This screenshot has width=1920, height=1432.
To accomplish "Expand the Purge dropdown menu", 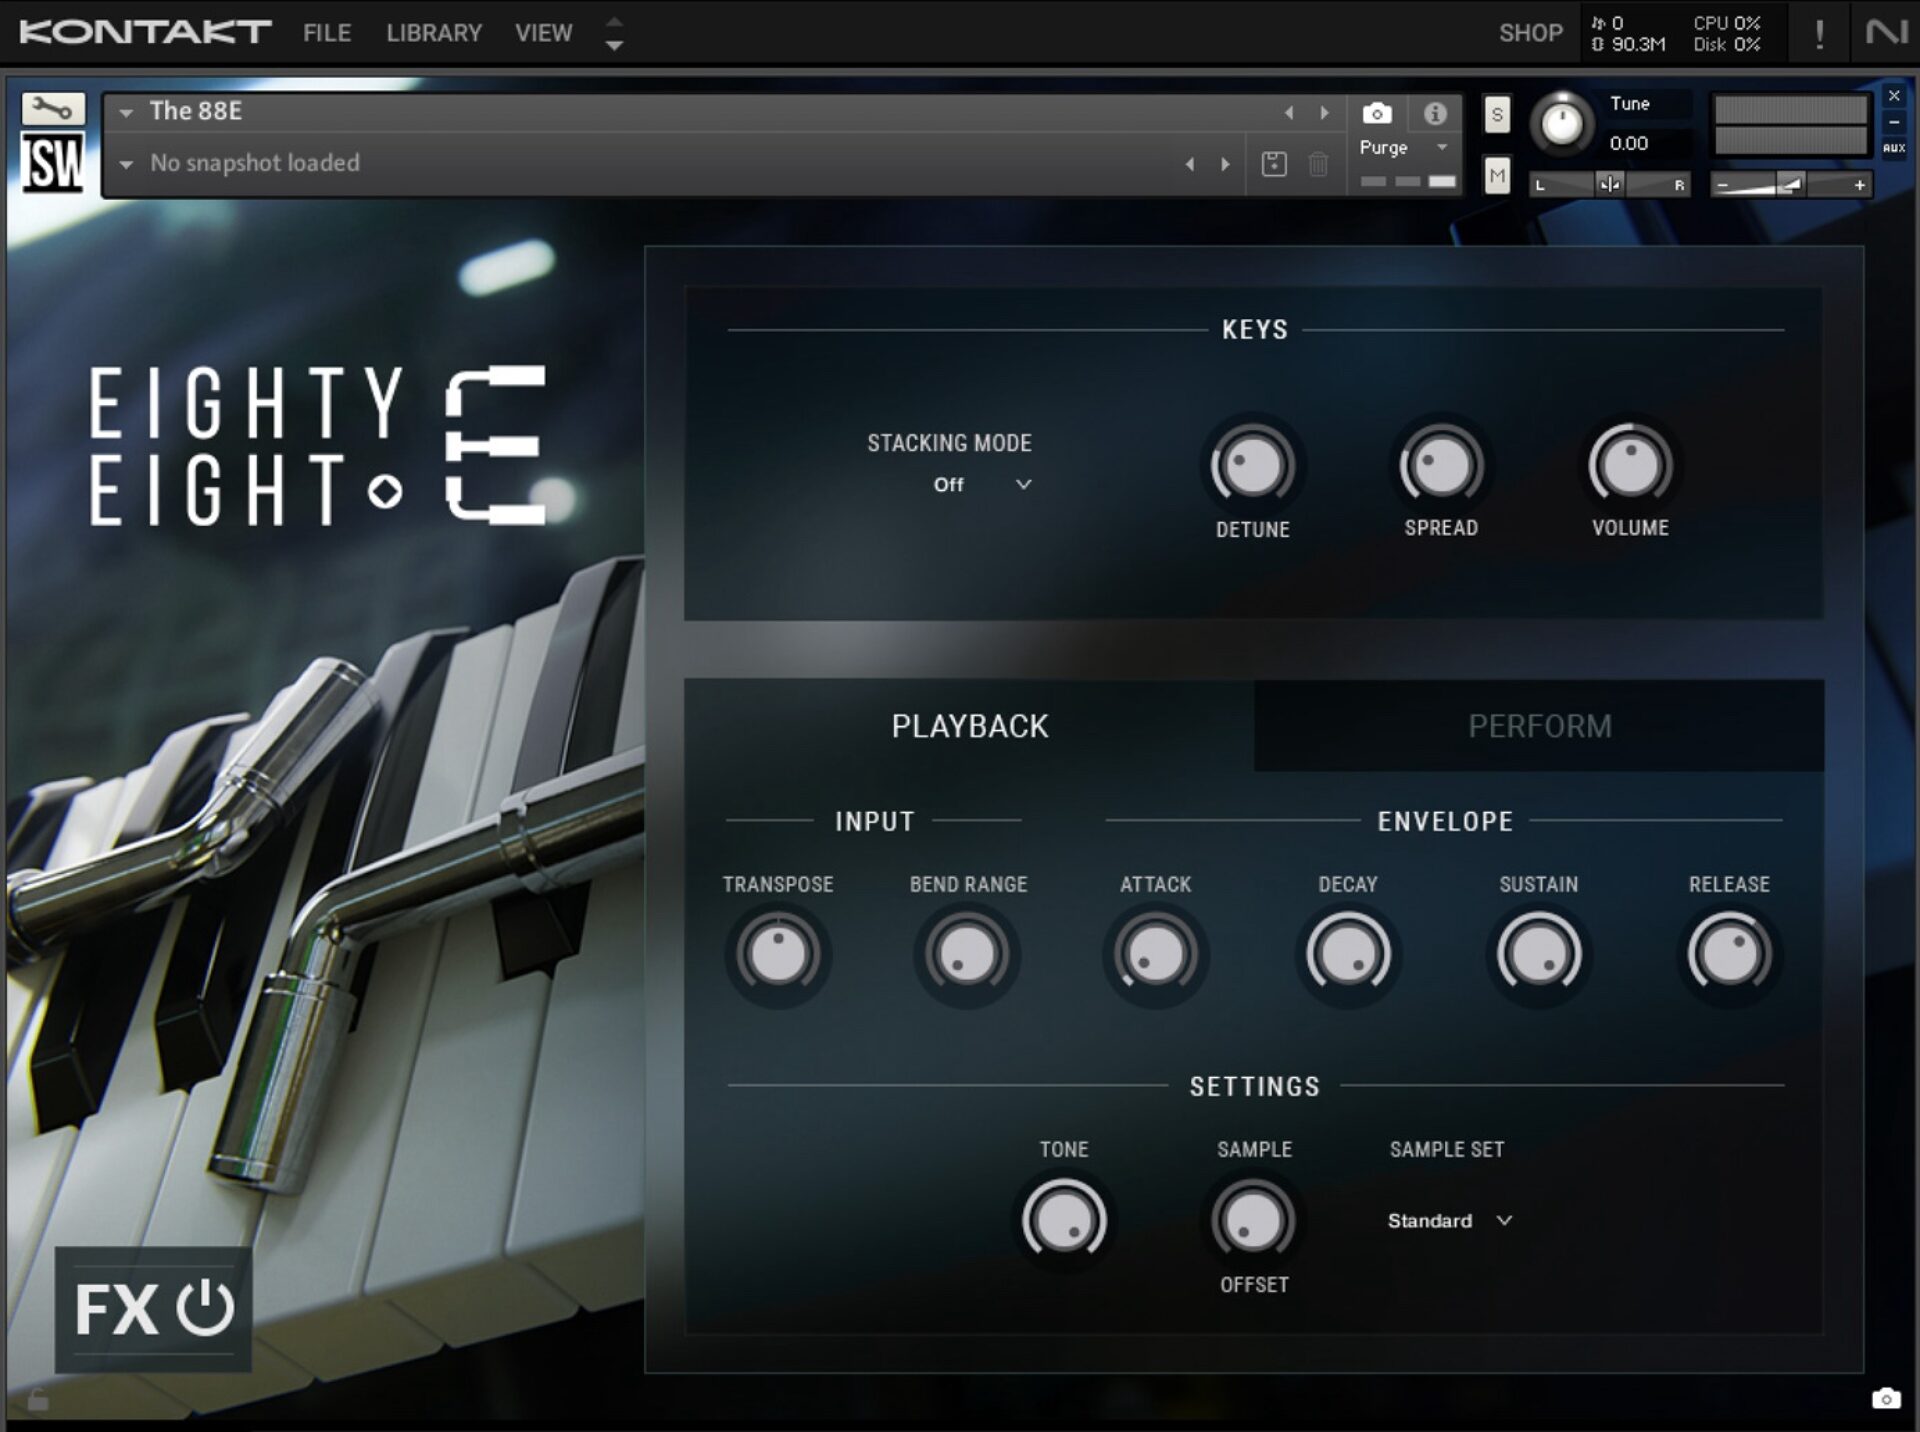I will [1441, 147].
